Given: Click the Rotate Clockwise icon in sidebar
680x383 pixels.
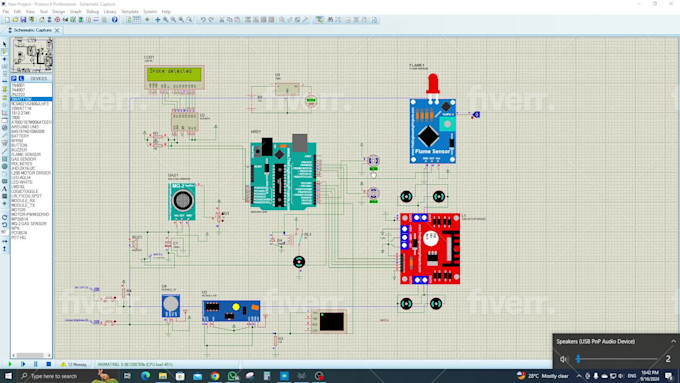Looking at the screenshot, I should pyautogui.click(x=4, y=217).
